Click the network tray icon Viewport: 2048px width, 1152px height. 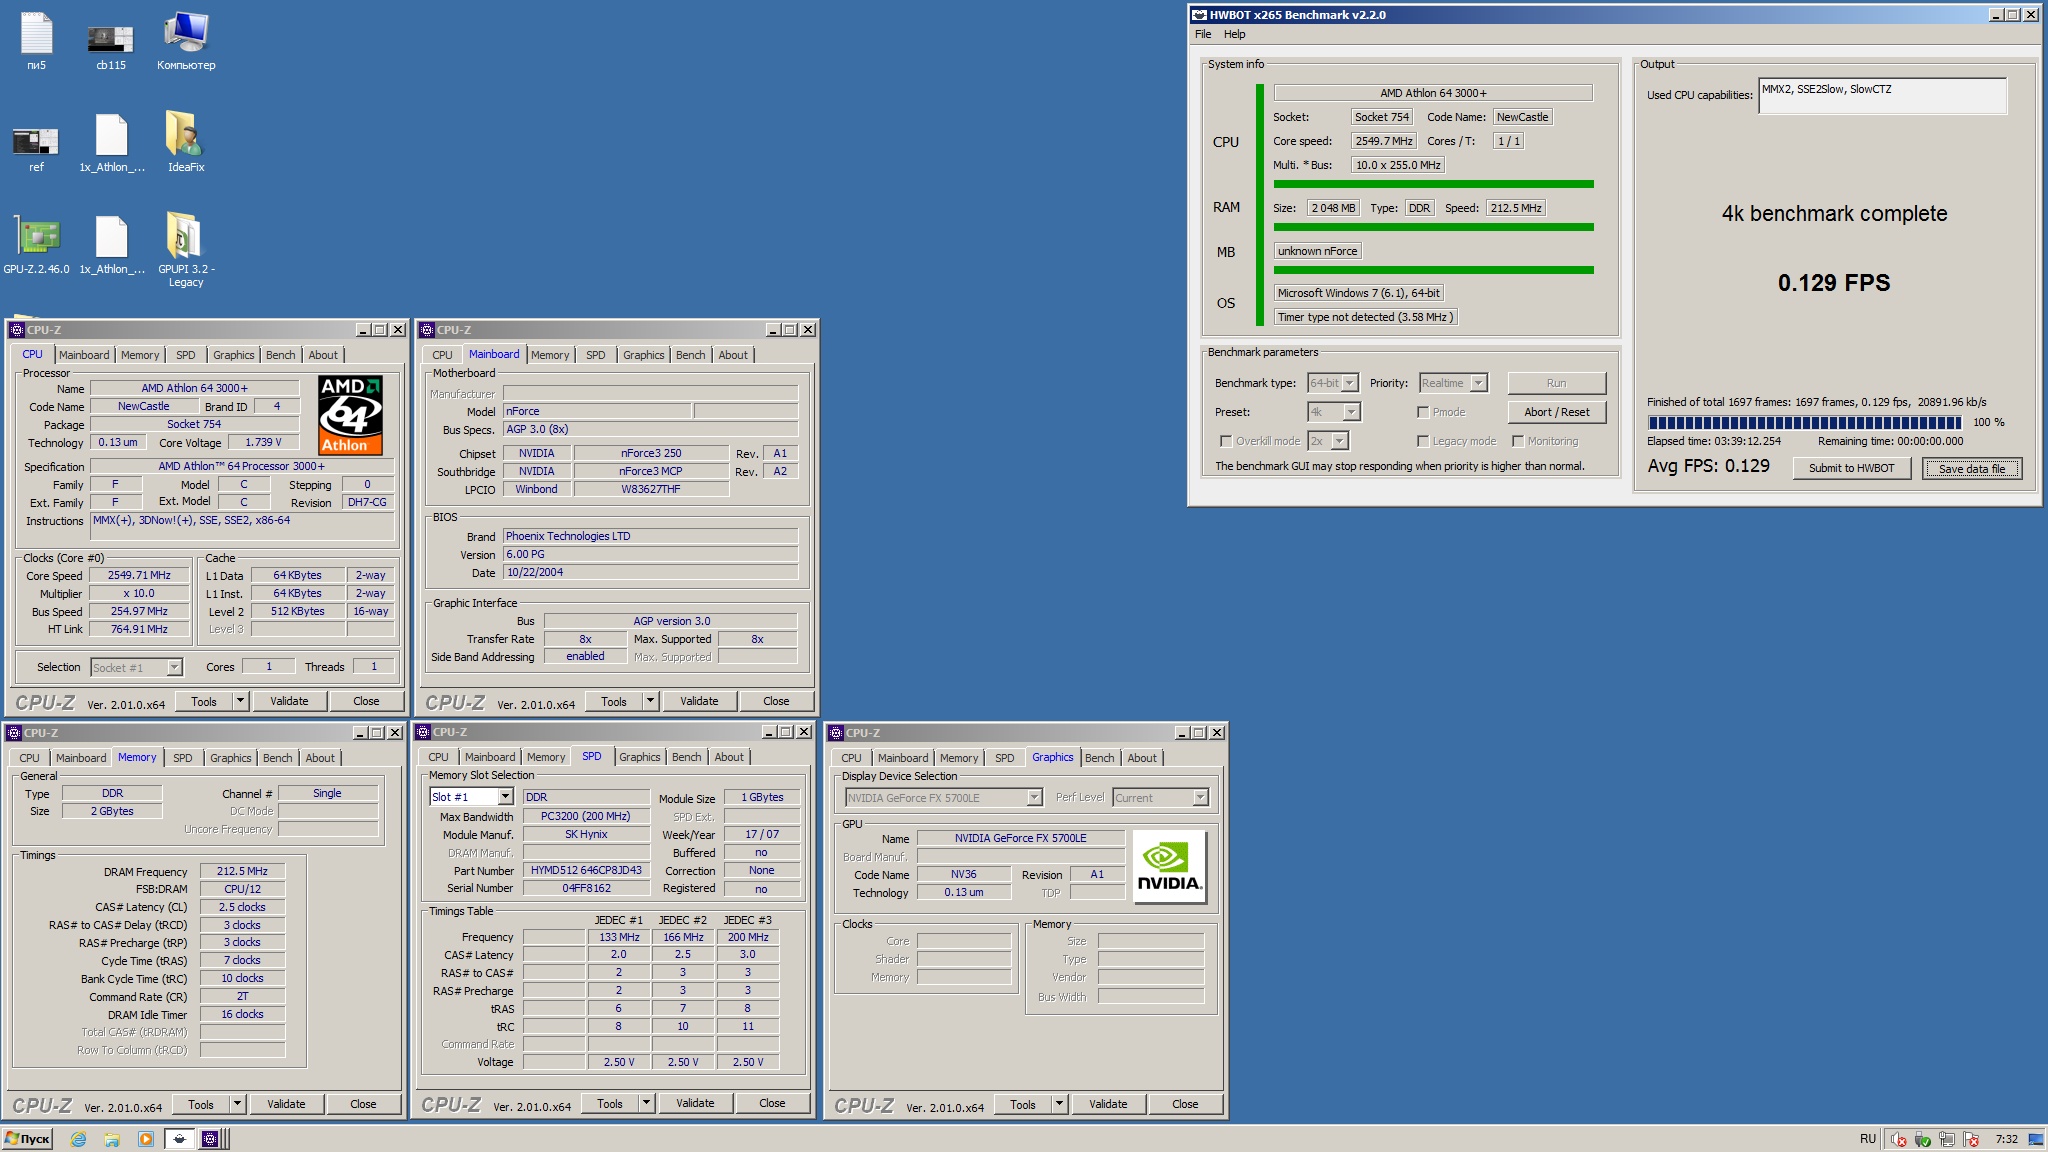(1947, 1139)
